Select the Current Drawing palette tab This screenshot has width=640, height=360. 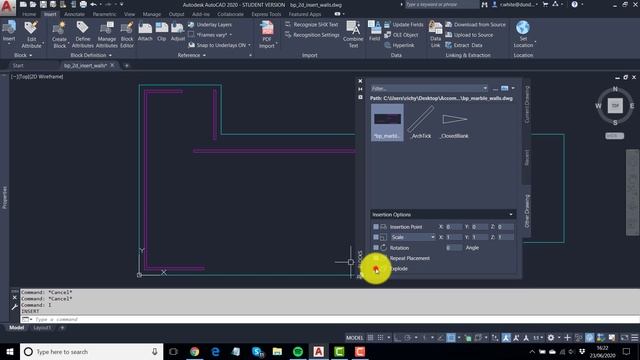click(527, 104)
